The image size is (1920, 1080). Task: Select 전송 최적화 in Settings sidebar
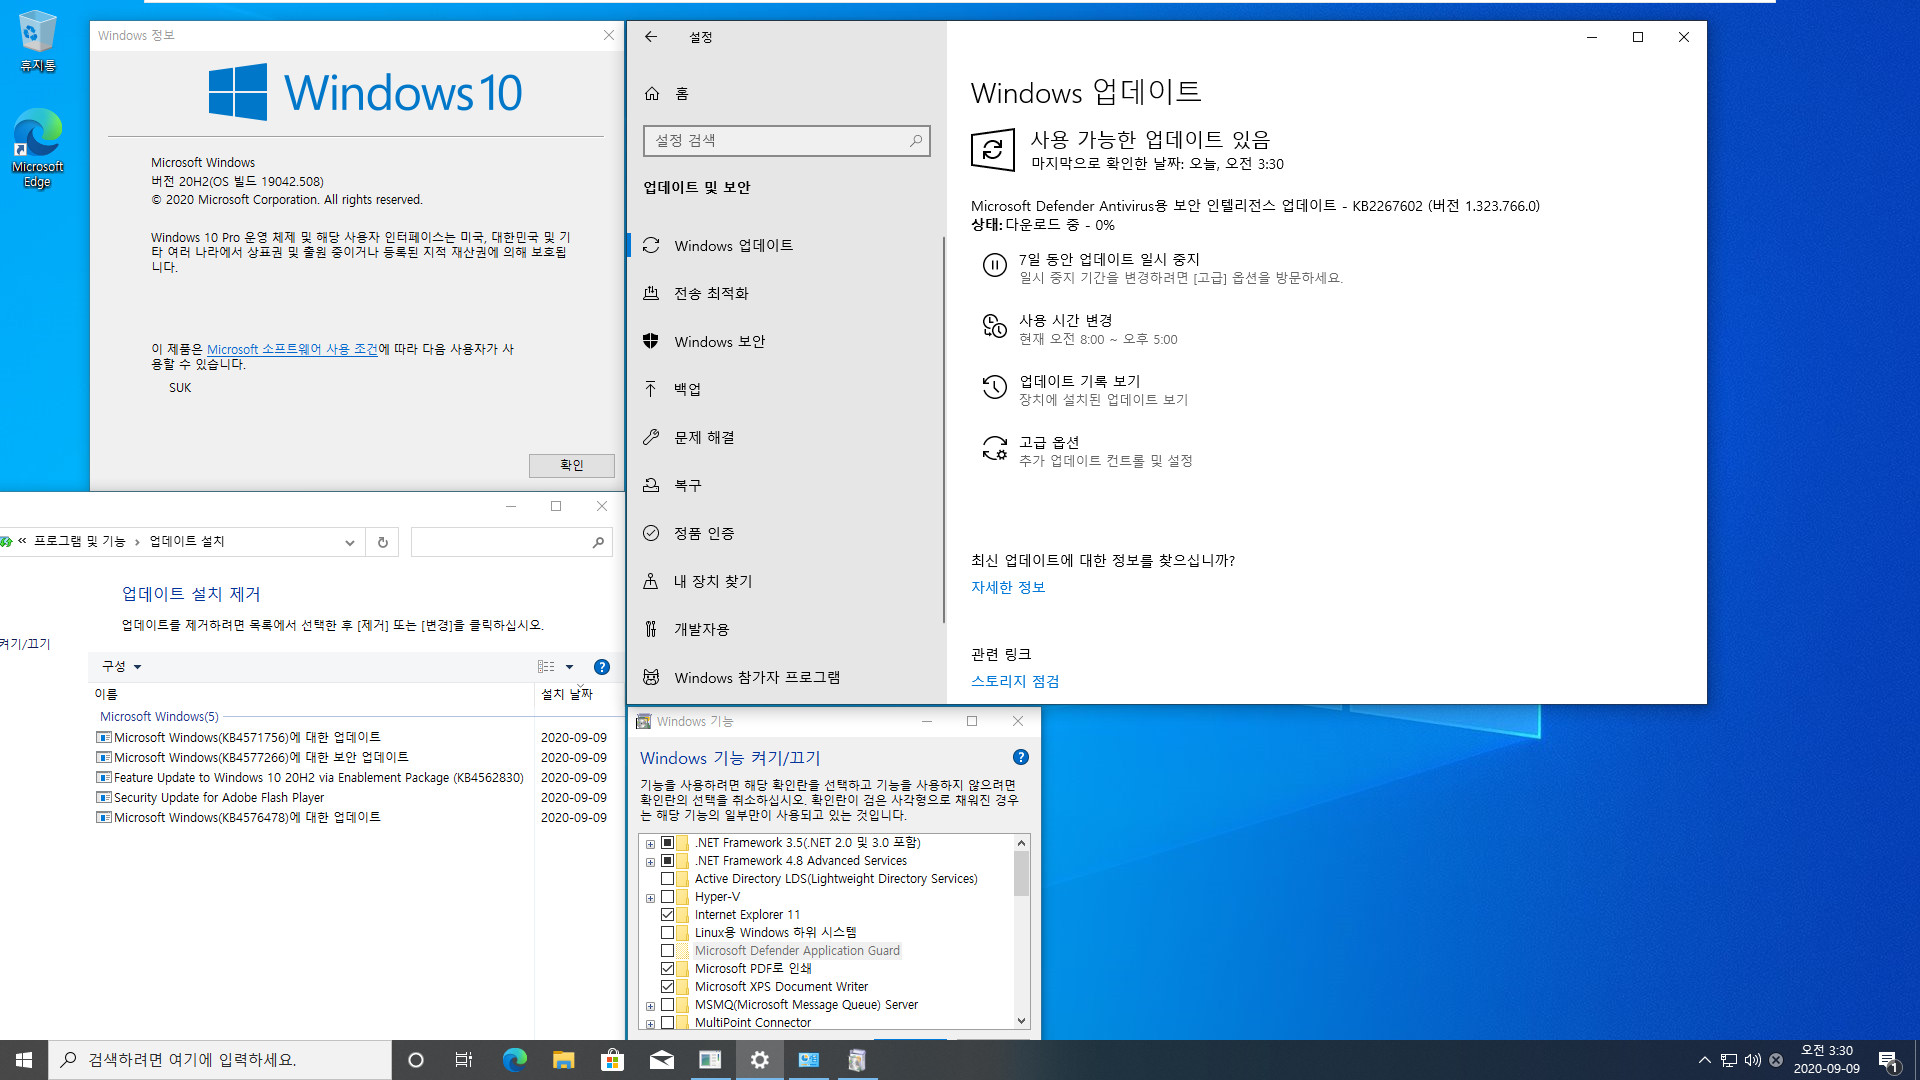tap(784, 294)
